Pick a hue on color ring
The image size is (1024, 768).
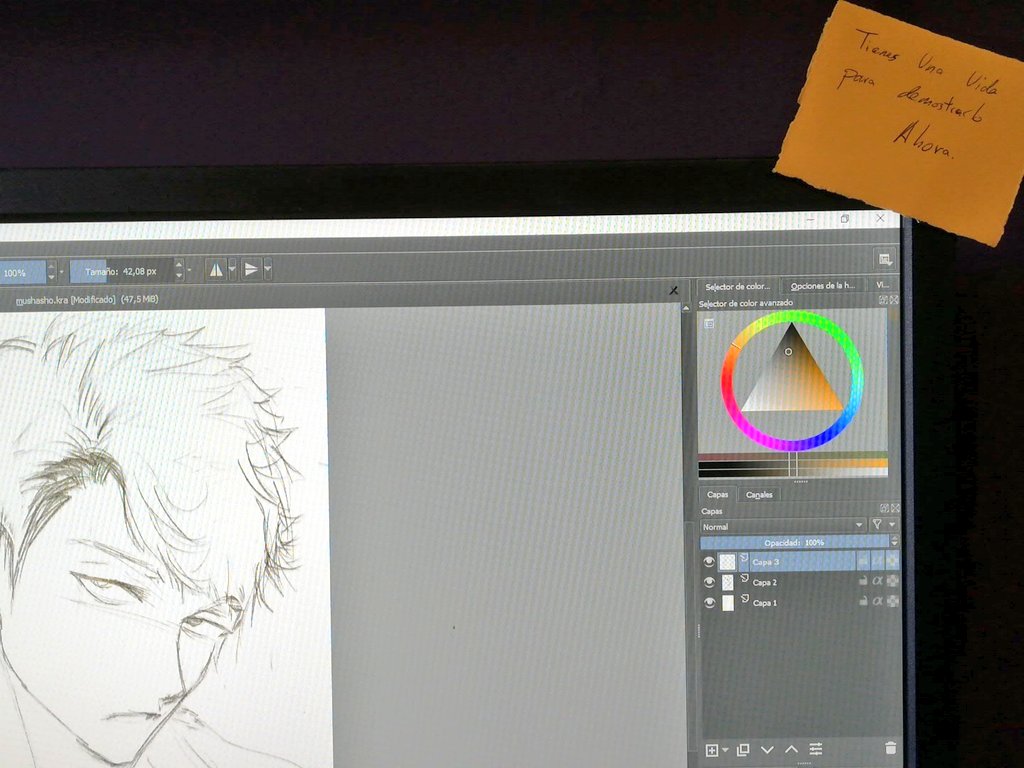pyautogui.click(x=792, y=381)
